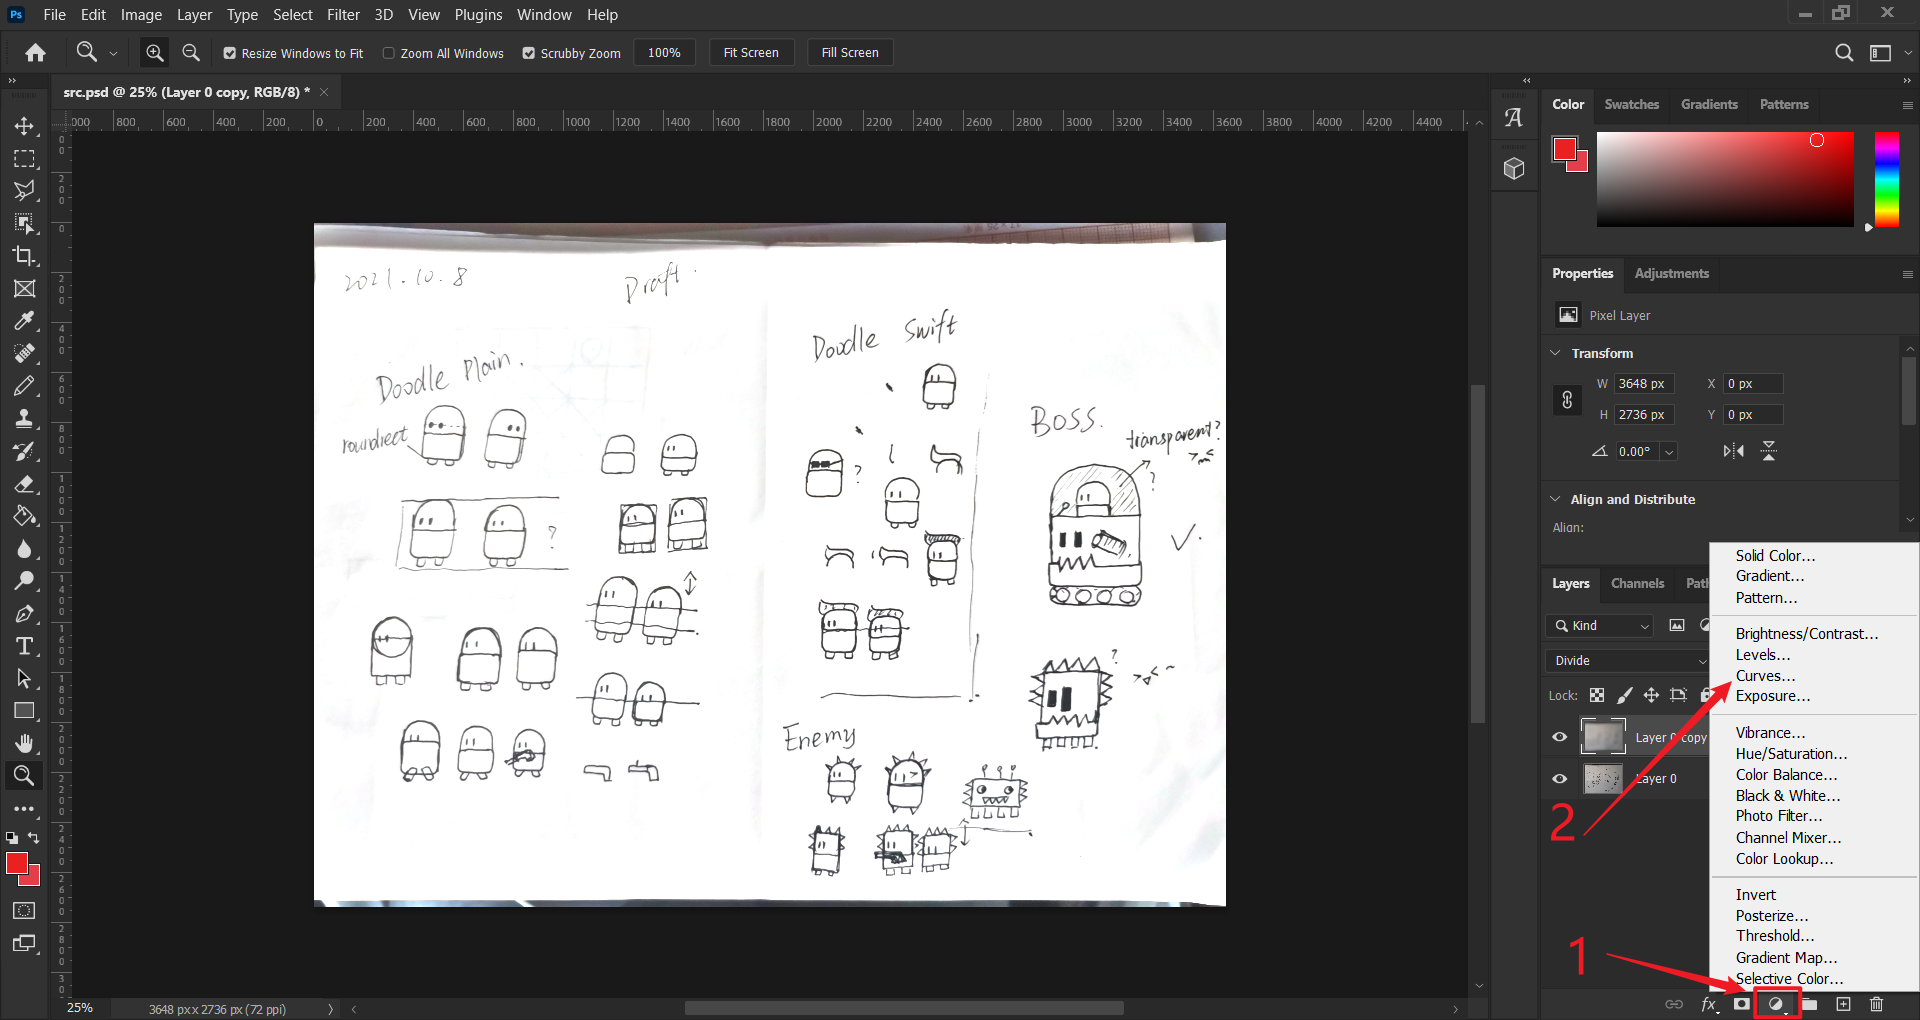Uncheck Resize Windows to Fit
1920x1020 pixels.
[x=230, y=54]
